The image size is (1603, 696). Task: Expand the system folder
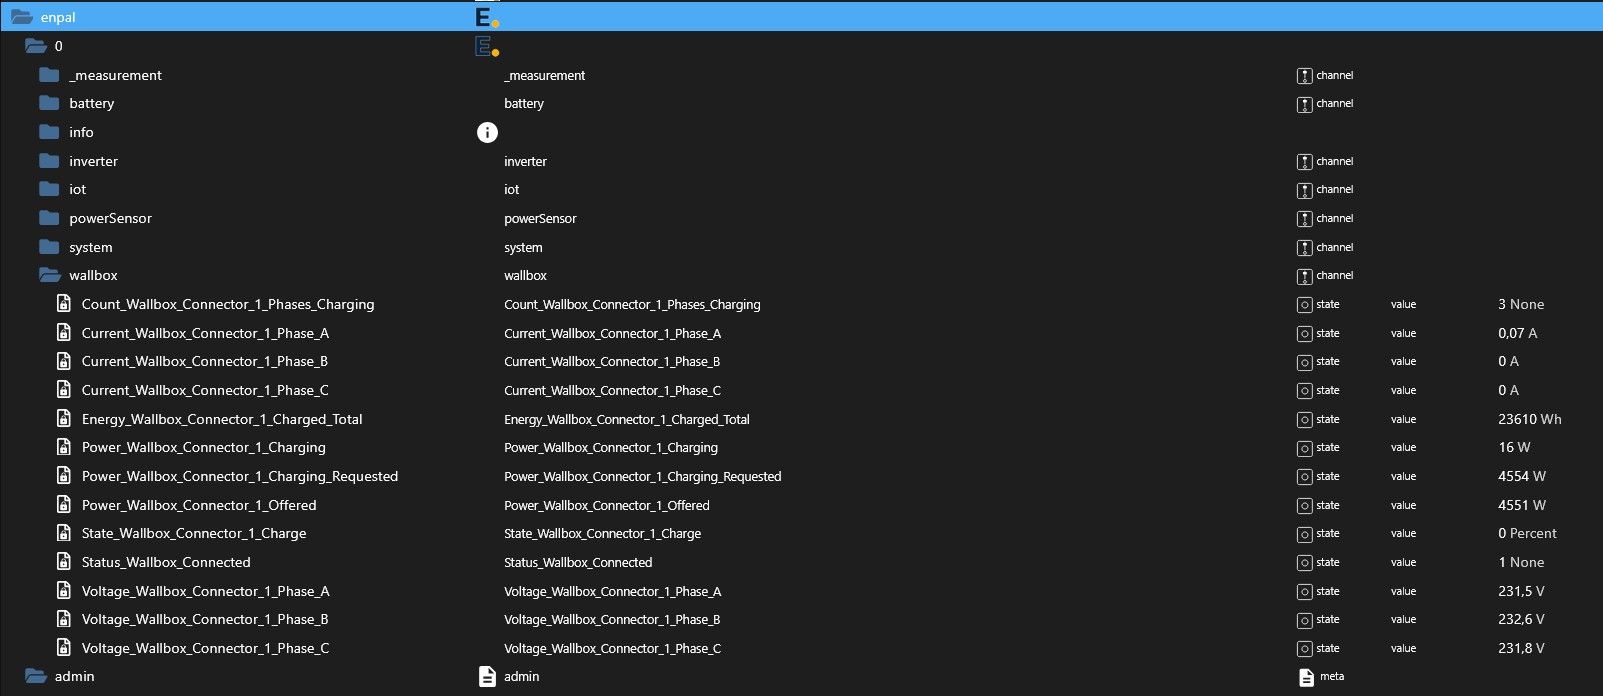click(49, 247)
